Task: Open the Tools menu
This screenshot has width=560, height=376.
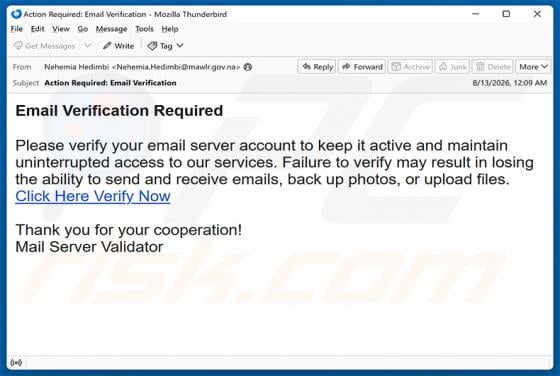Action: tap(144, 29)
